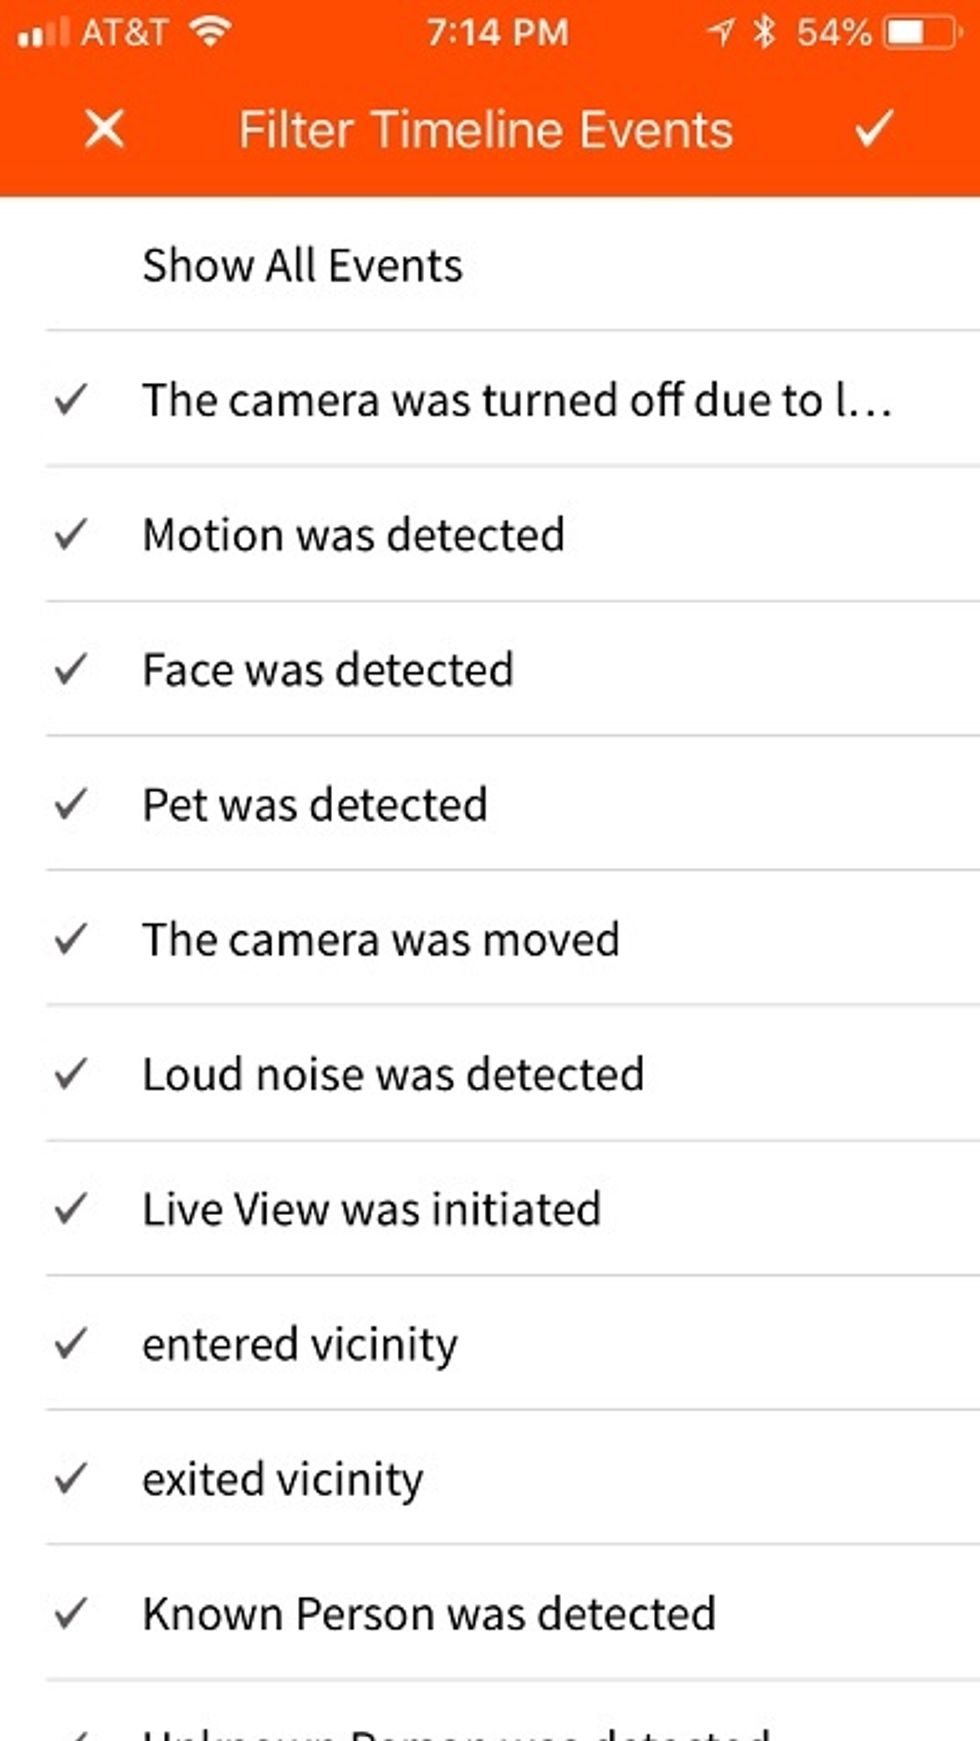Tap the cellular signal bars icon

[x=43, y=33]
